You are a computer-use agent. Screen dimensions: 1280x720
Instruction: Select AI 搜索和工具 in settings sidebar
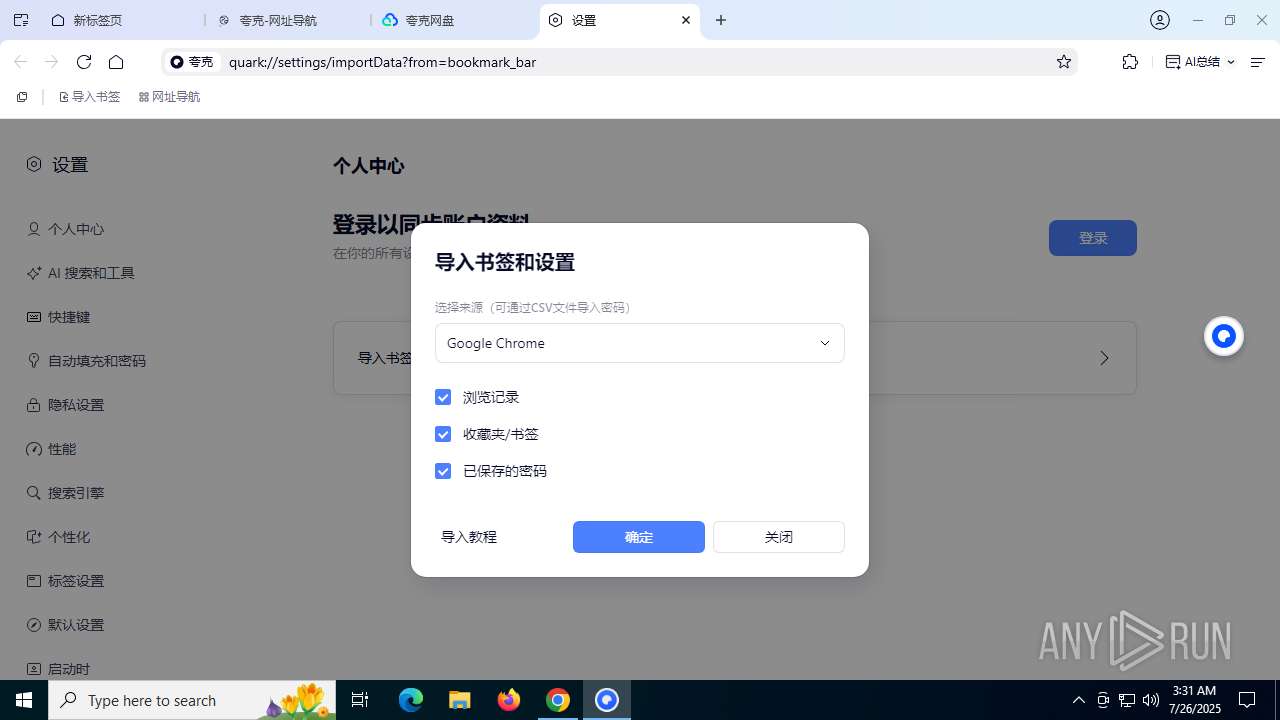tap(80, 273)
